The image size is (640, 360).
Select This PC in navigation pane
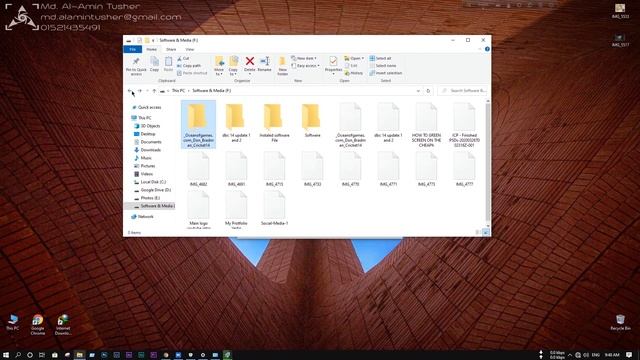[142, 118]
